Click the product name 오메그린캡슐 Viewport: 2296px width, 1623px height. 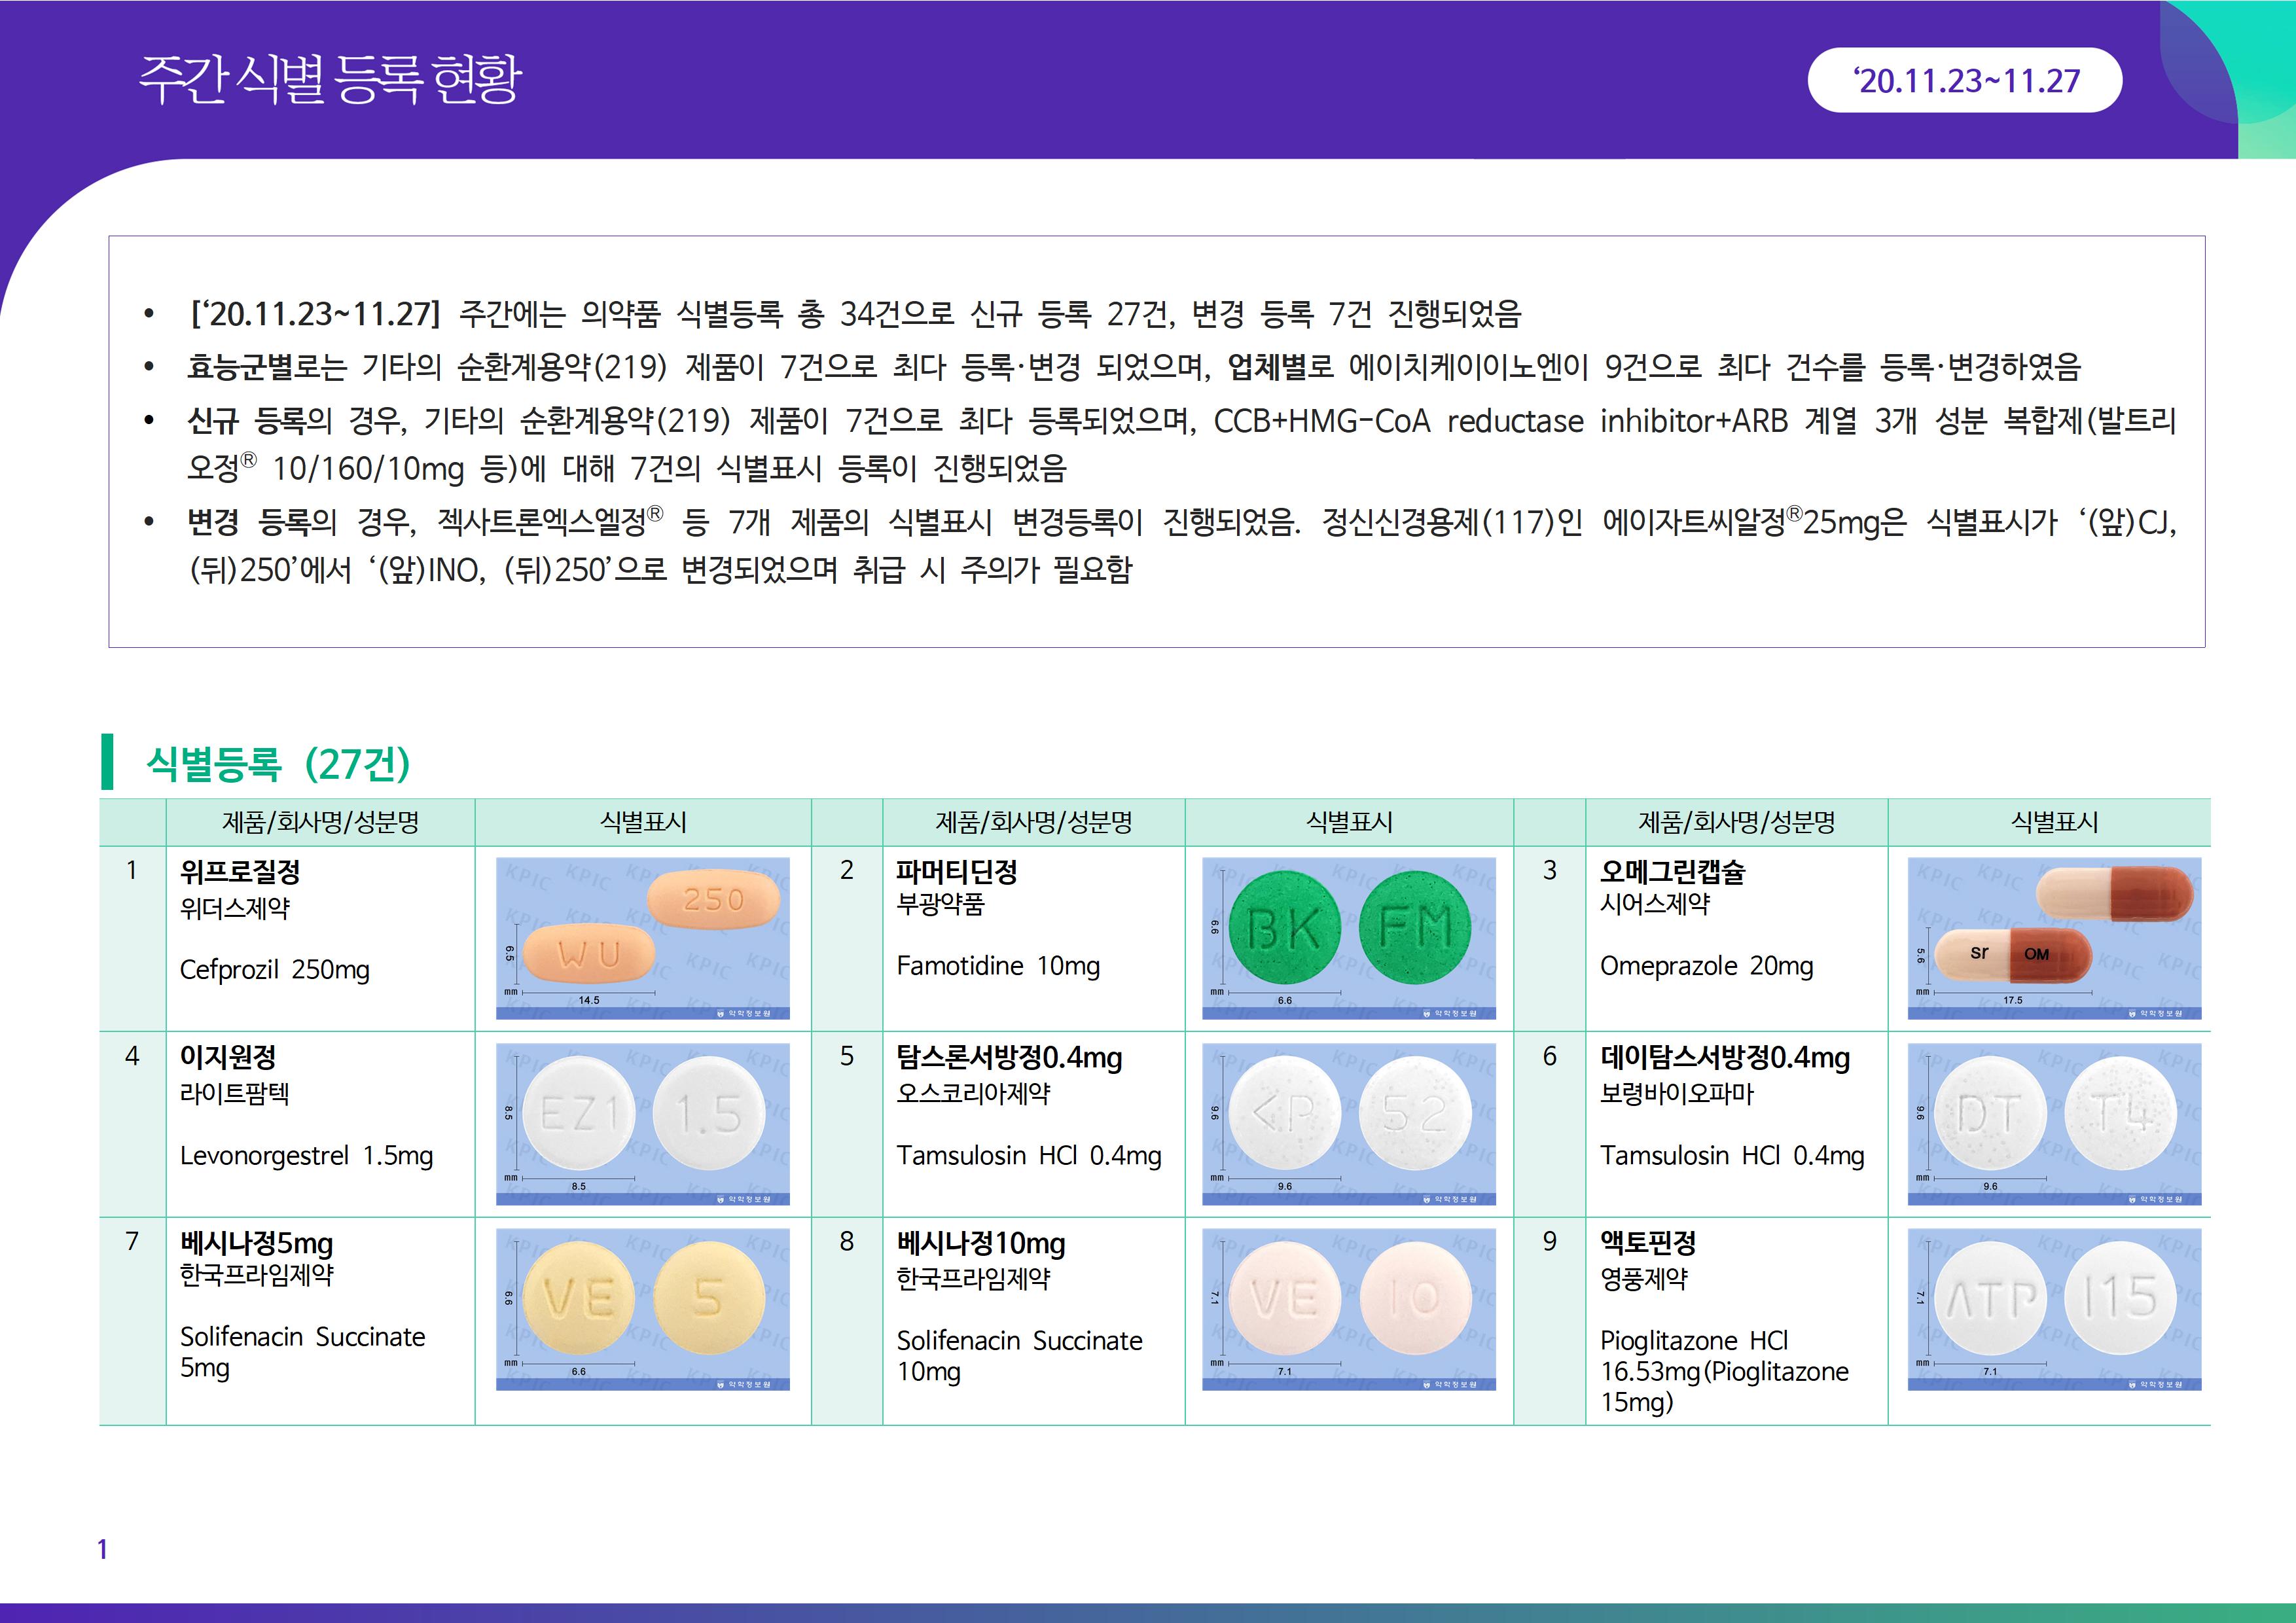click(x=1672, y=872)
